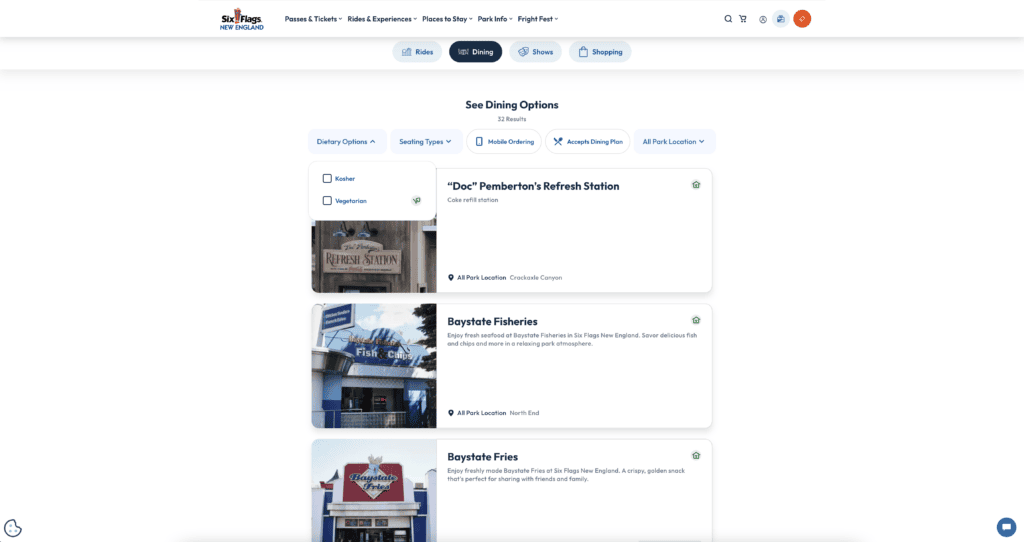
Task: Open the All Park Location dropdown
Action: point(674,142)
